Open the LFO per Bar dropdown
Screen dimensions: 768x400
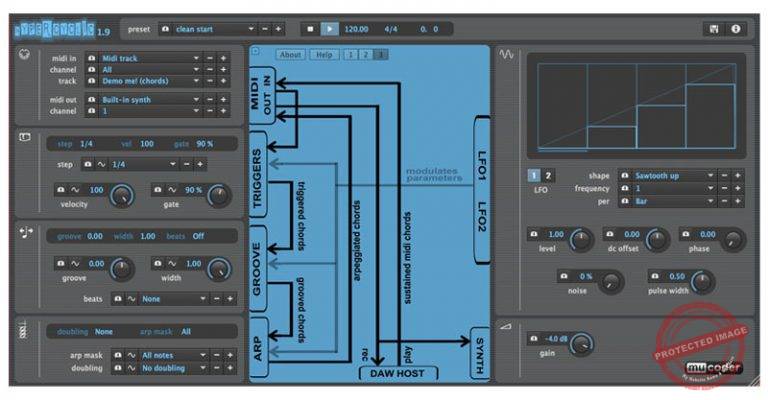coord(673,201)
